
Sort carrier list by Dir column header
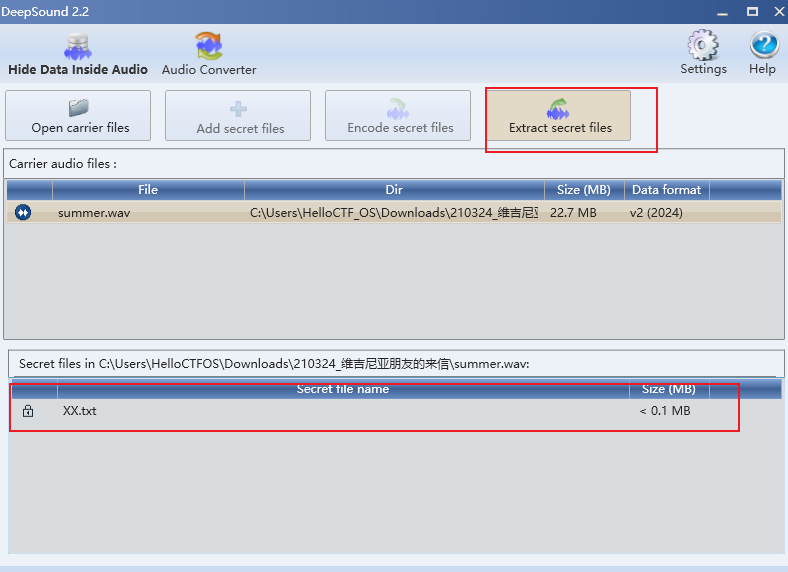coord(394,190)
